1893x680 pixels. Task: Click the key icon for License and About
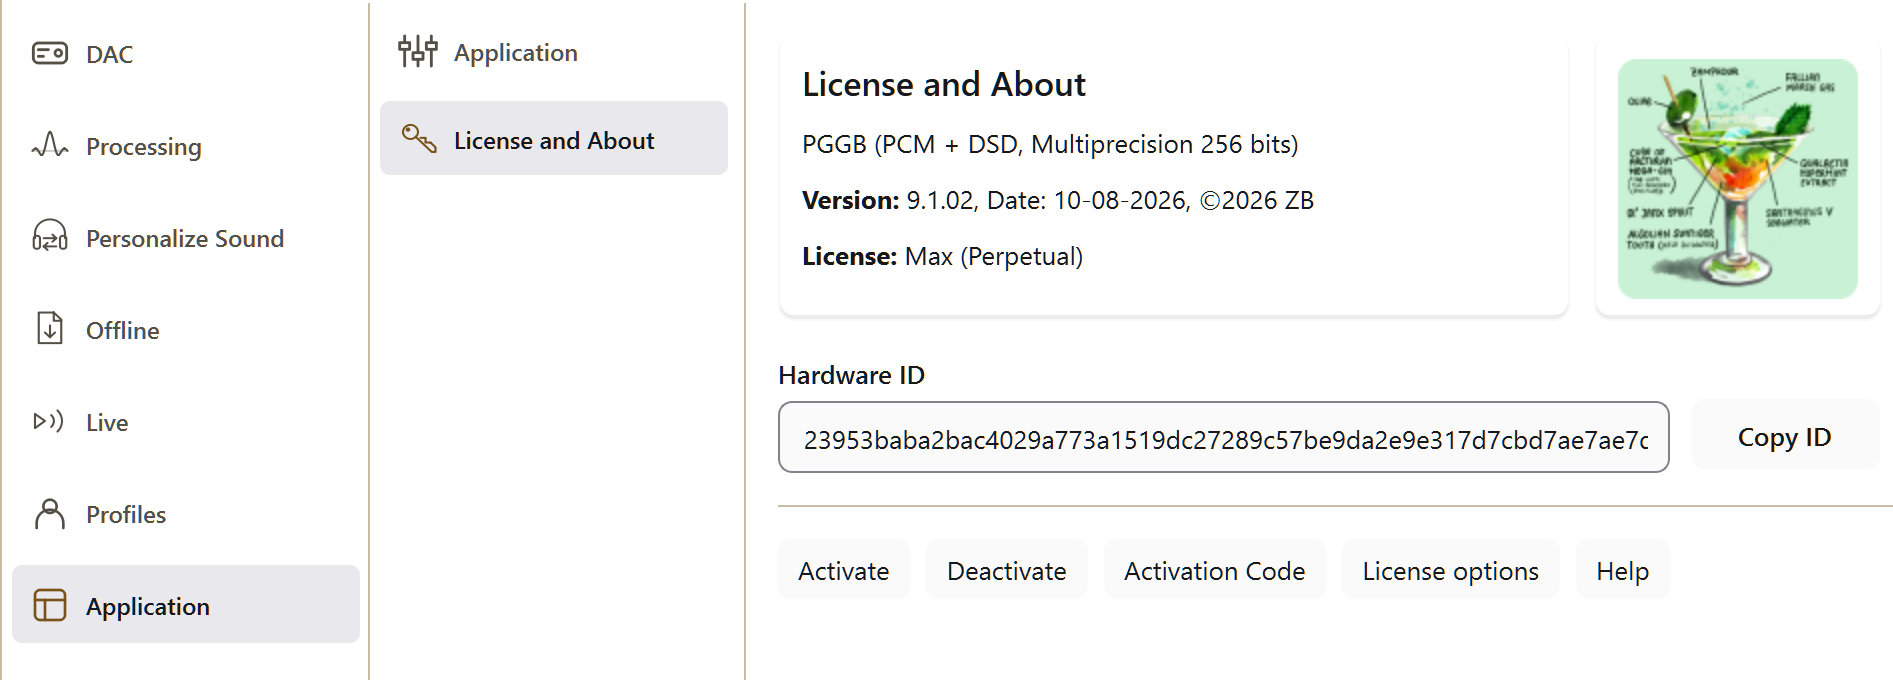point(419,139)
